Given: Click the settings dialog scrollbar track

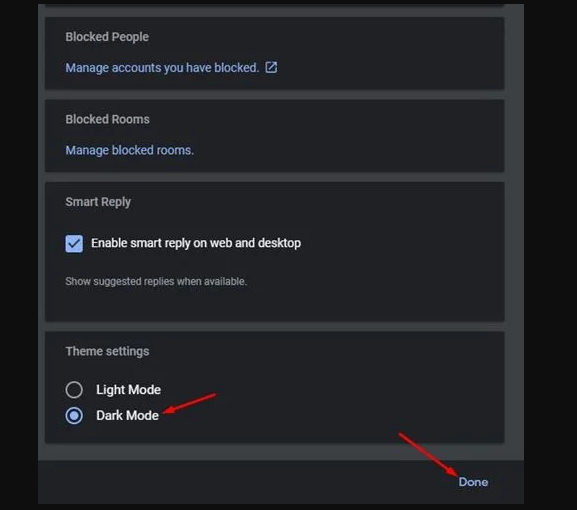Looking at the screenshot, I should coord(514,232).
